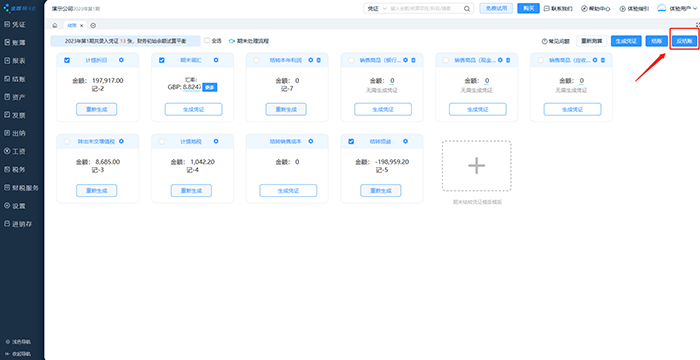Image resolution: width=700 pixels, height=360 pixels.
Task: Open the 发票 sidebar menu
Action: 15,115
